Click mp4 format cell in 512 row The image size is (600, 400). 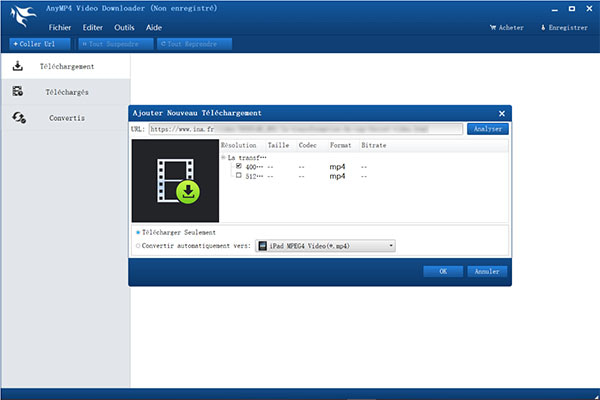pos(337,176)
